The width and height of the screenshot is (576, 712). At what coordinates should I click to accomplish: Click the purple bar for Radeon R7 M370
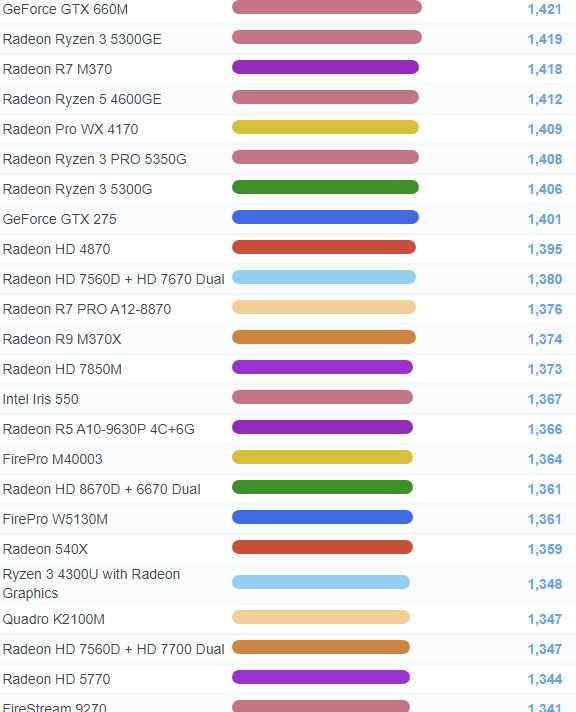point(325,67)
